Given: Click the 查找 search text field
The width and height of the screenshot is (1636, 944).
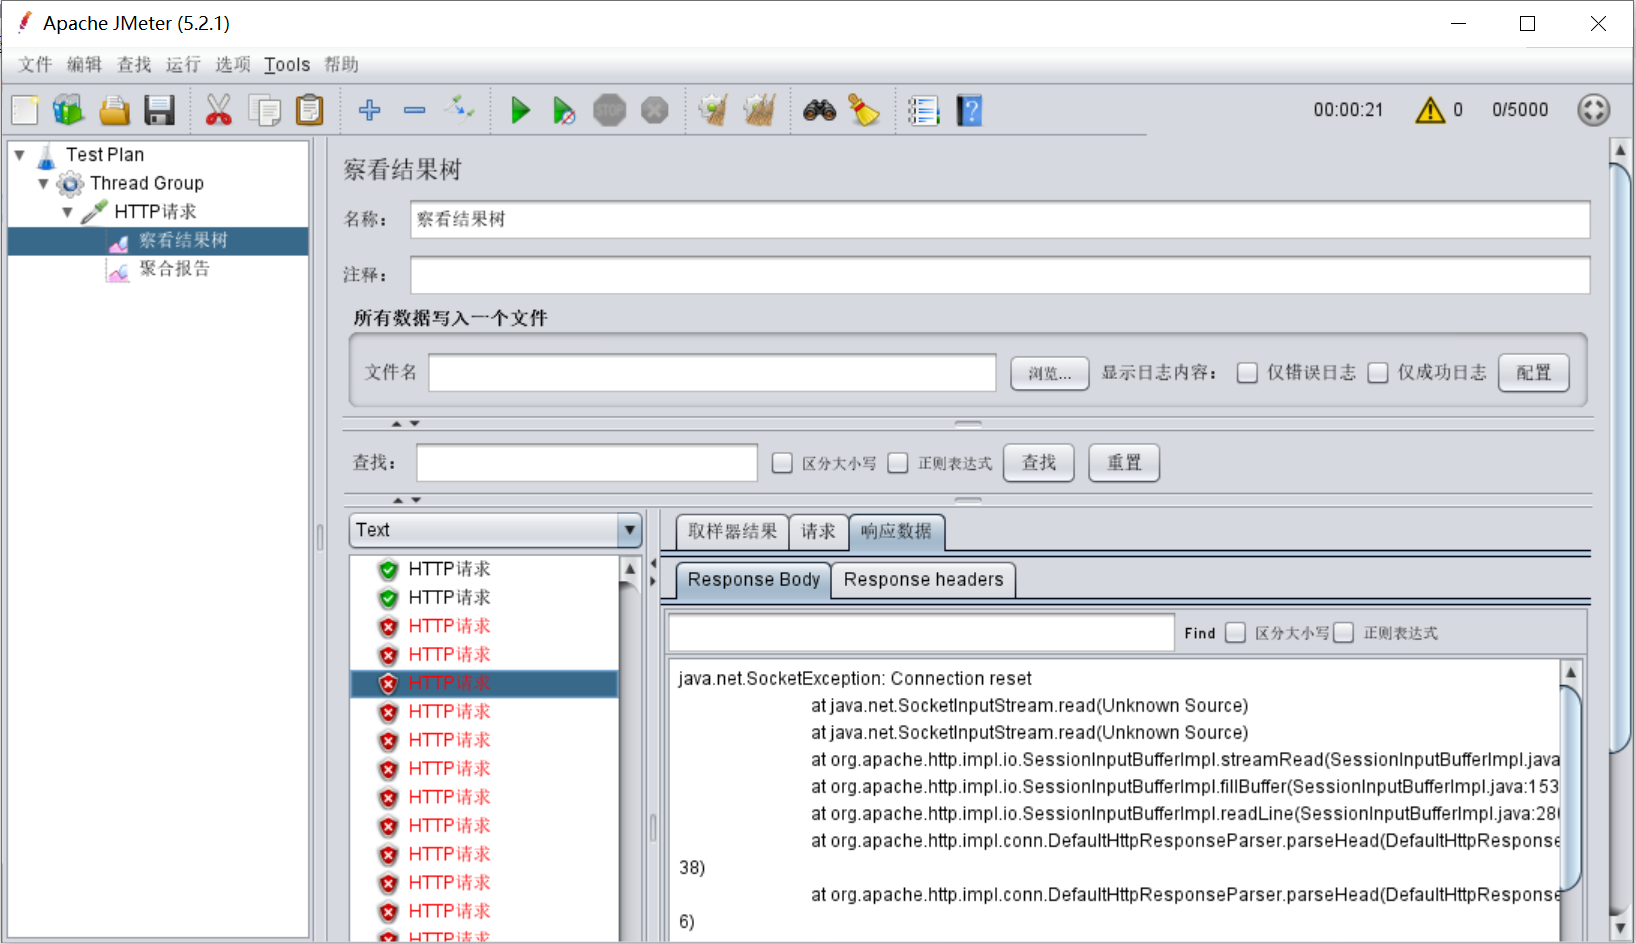Looking at the screenshot, I should [x=587, y=463].
